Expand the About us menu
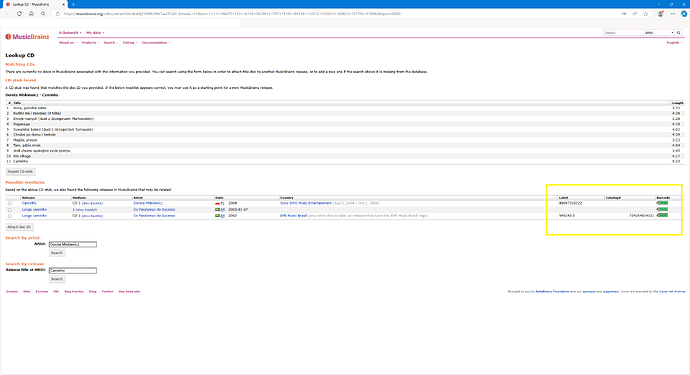690x375 pixels. [68, 43]
